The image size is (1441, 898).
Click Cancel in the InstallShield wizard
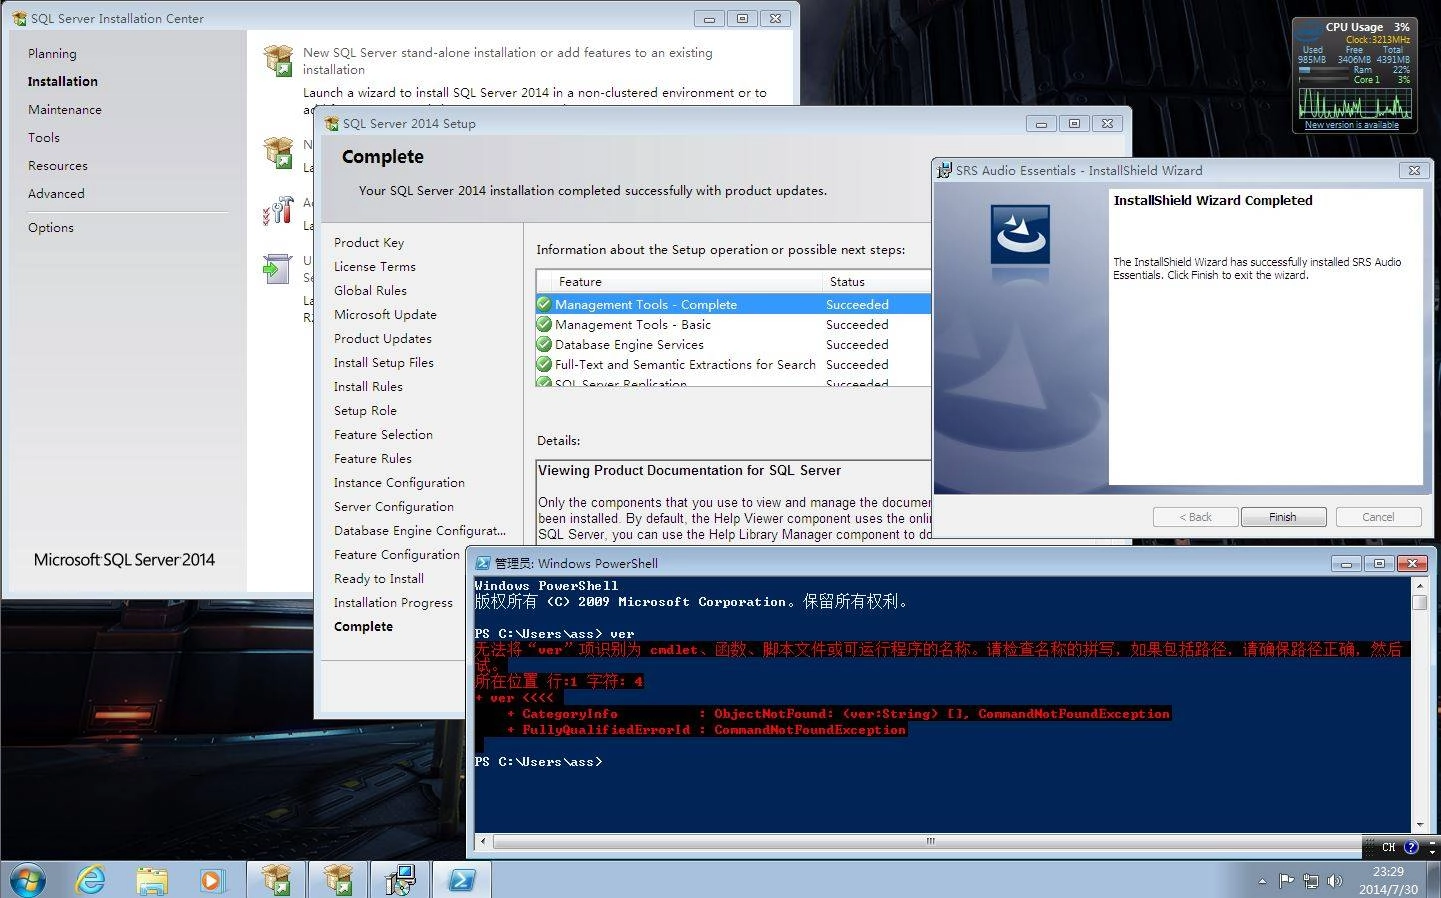pos(1378,517)
